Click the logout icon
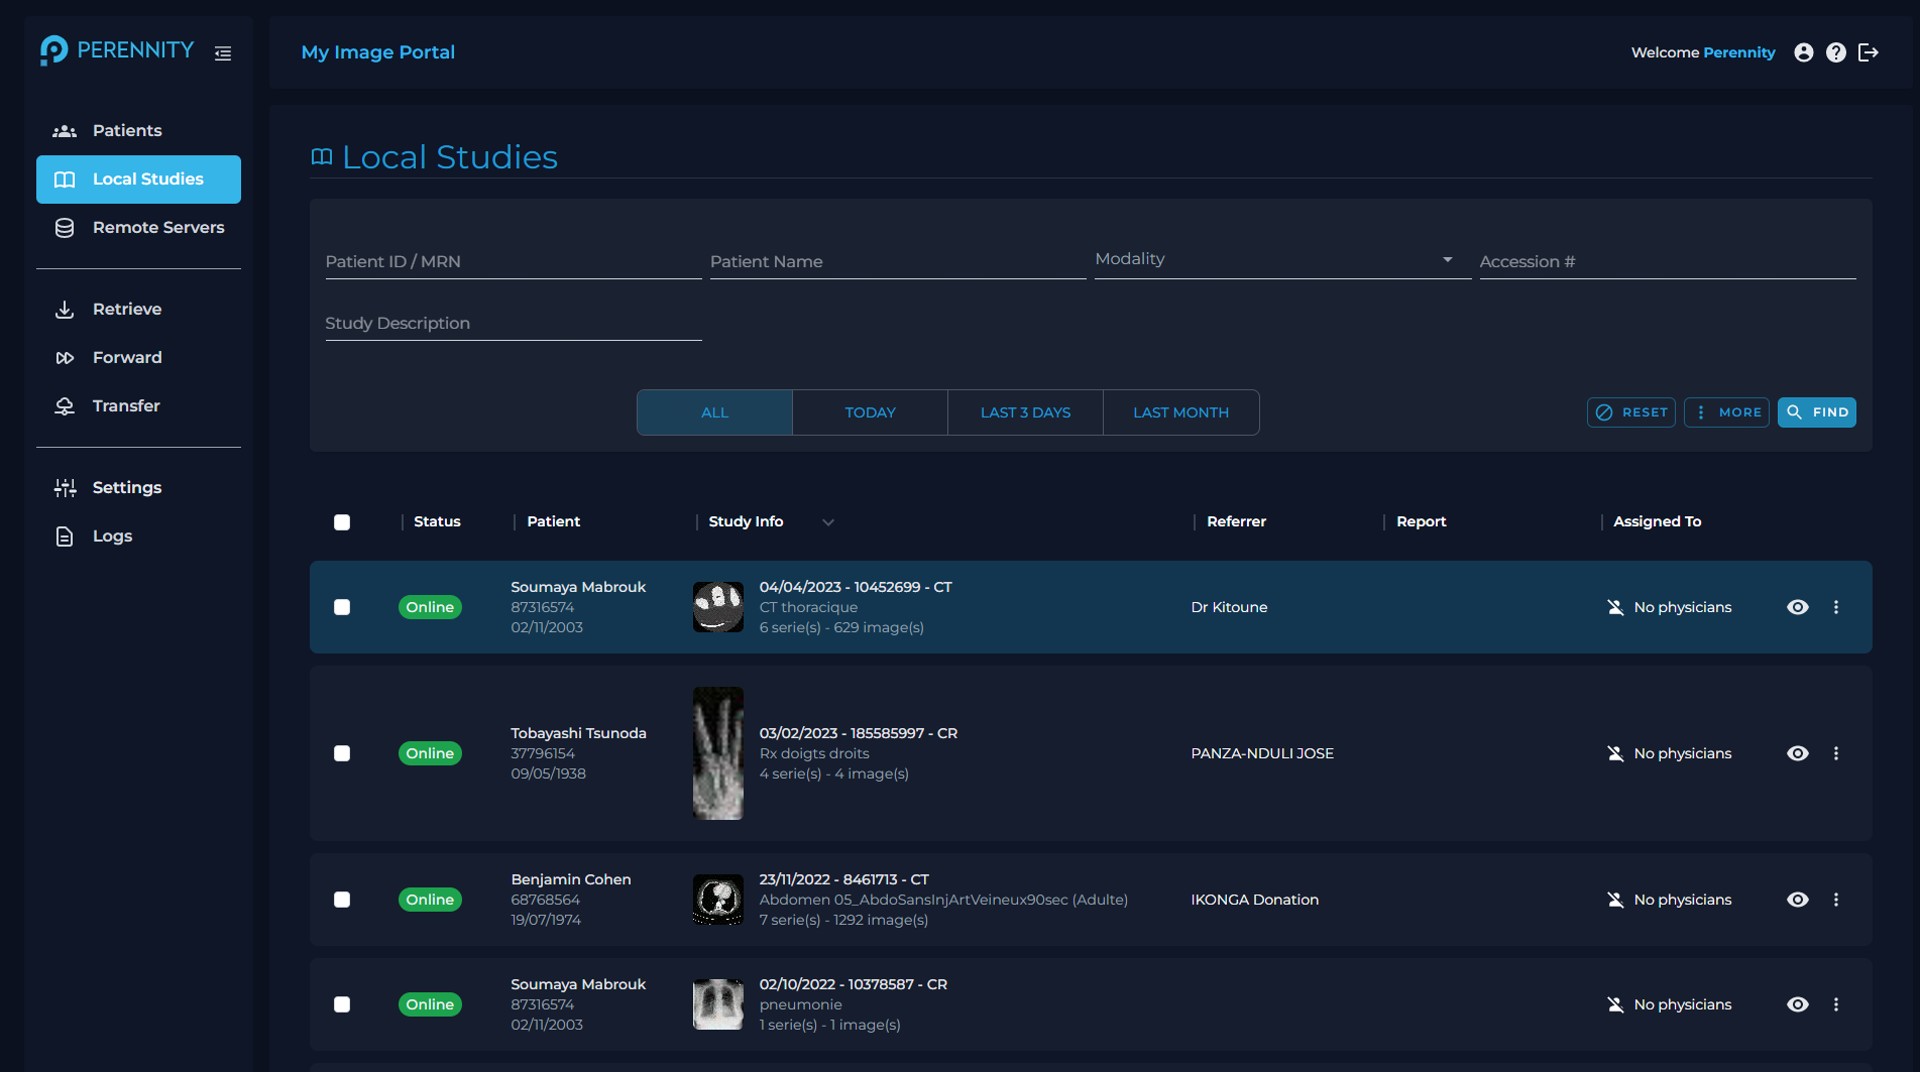The width and height of the screenshot is (1920, 1072). (x=1868, y=52)
